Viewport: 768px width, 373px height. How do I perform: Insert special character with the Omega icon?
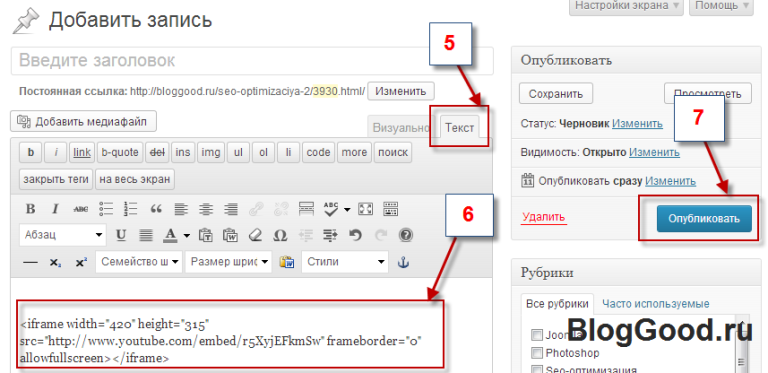[x=280, y=235]
